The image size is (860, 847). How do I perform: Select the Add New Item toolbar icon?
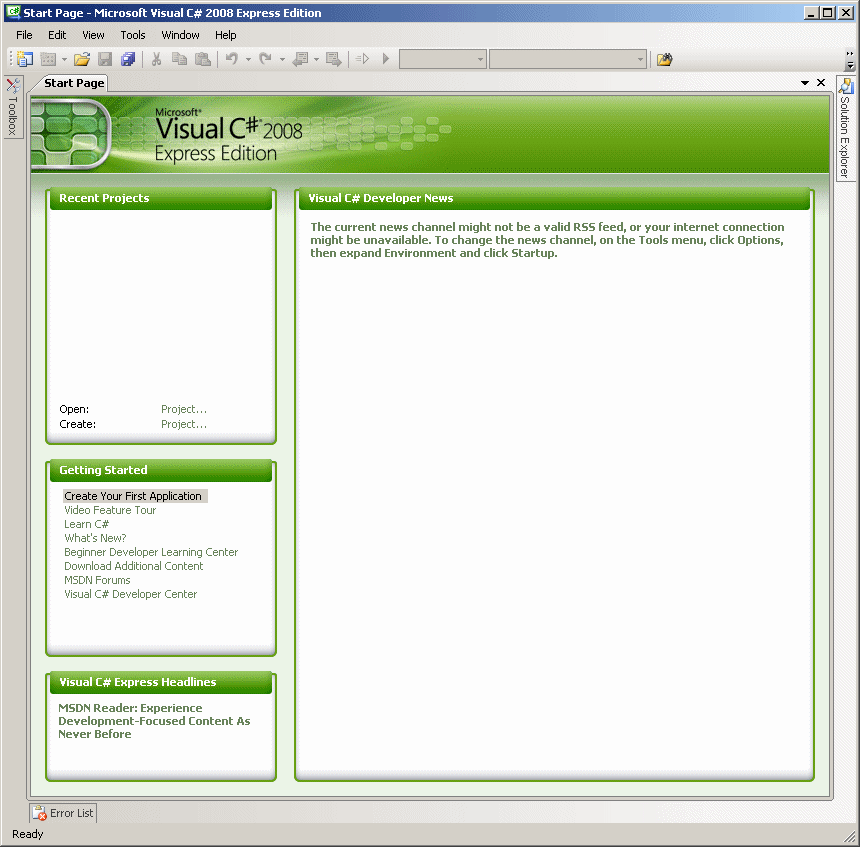pos(50,58)
